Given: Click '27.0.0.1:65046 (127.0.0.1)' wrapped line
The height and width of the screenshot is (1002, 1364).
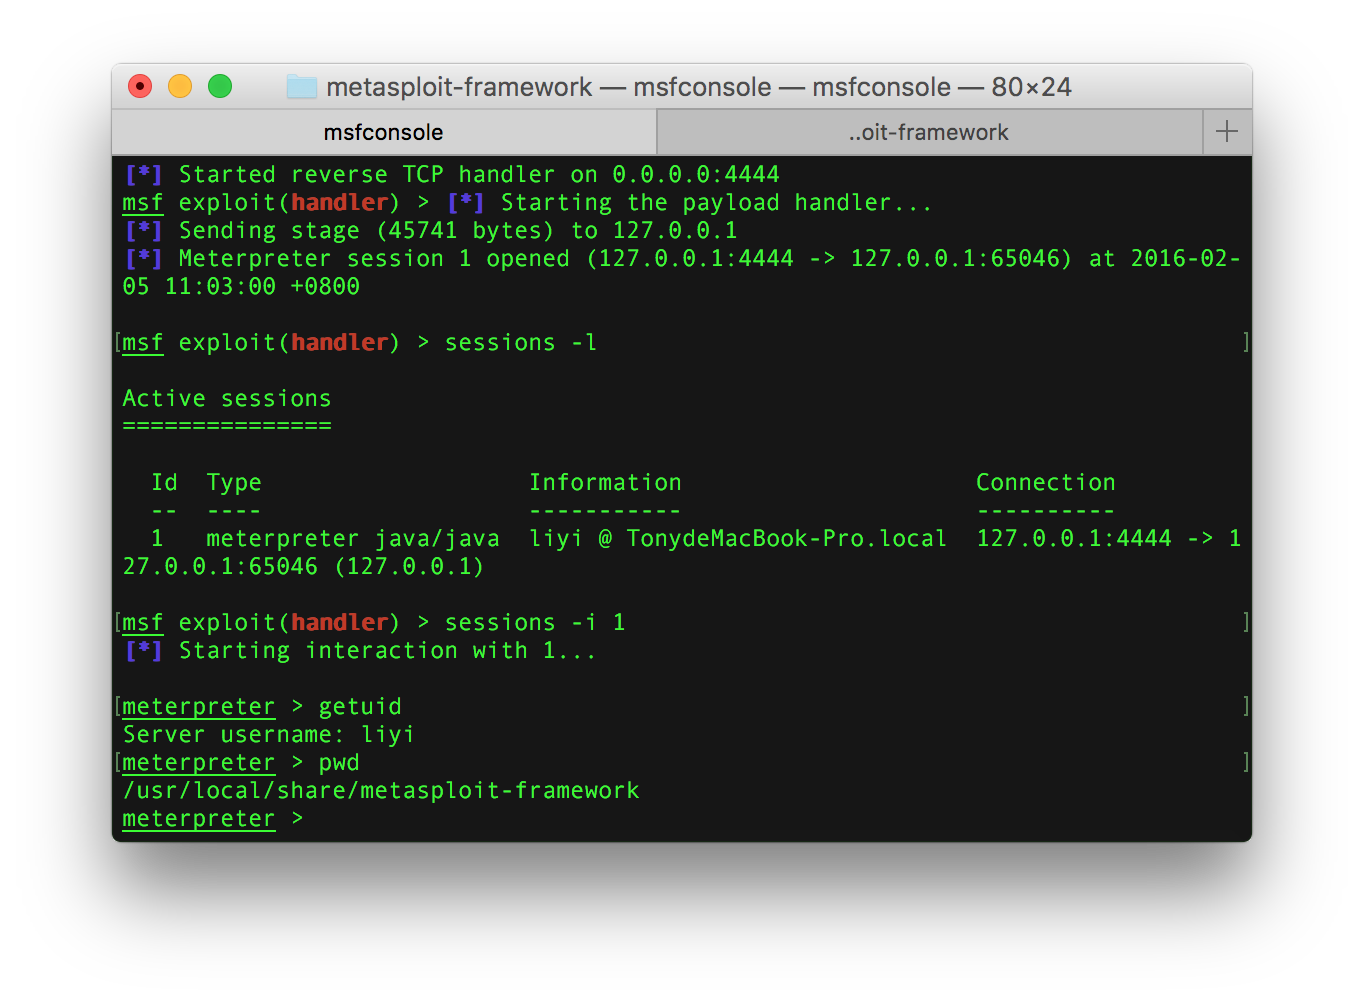Looking at the screenshot, I should (x=303, y=566).
